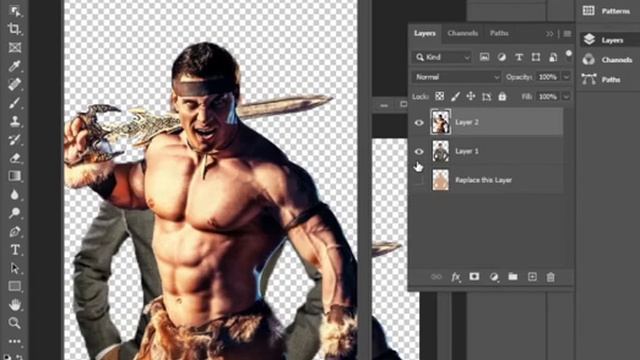Open the extra tools ellipsis
The height and width of the screenshot is (360, 640).
[15, 341]
